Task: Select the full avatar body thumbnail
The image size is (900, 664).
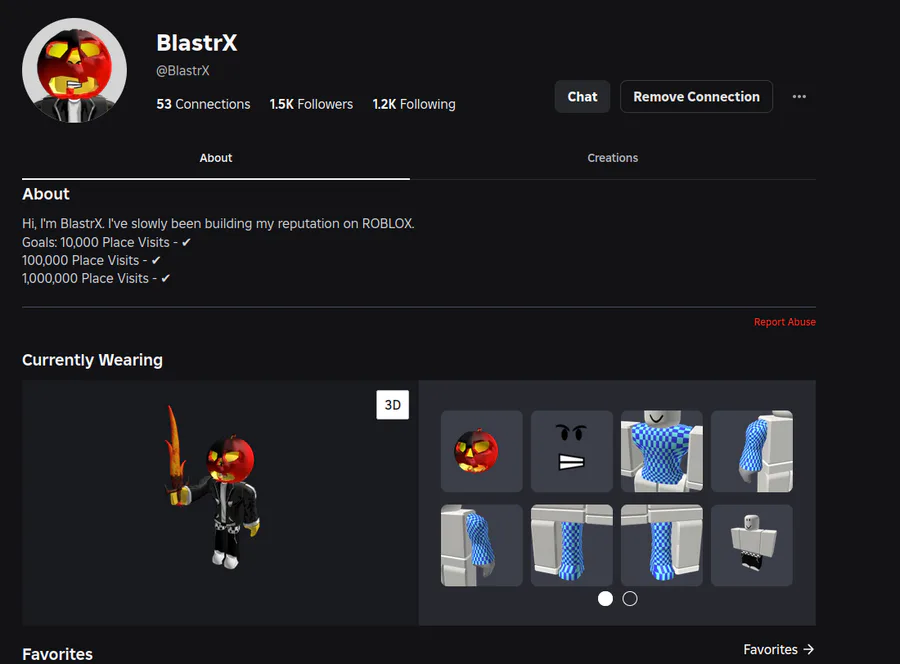Action: click(752, 545)
